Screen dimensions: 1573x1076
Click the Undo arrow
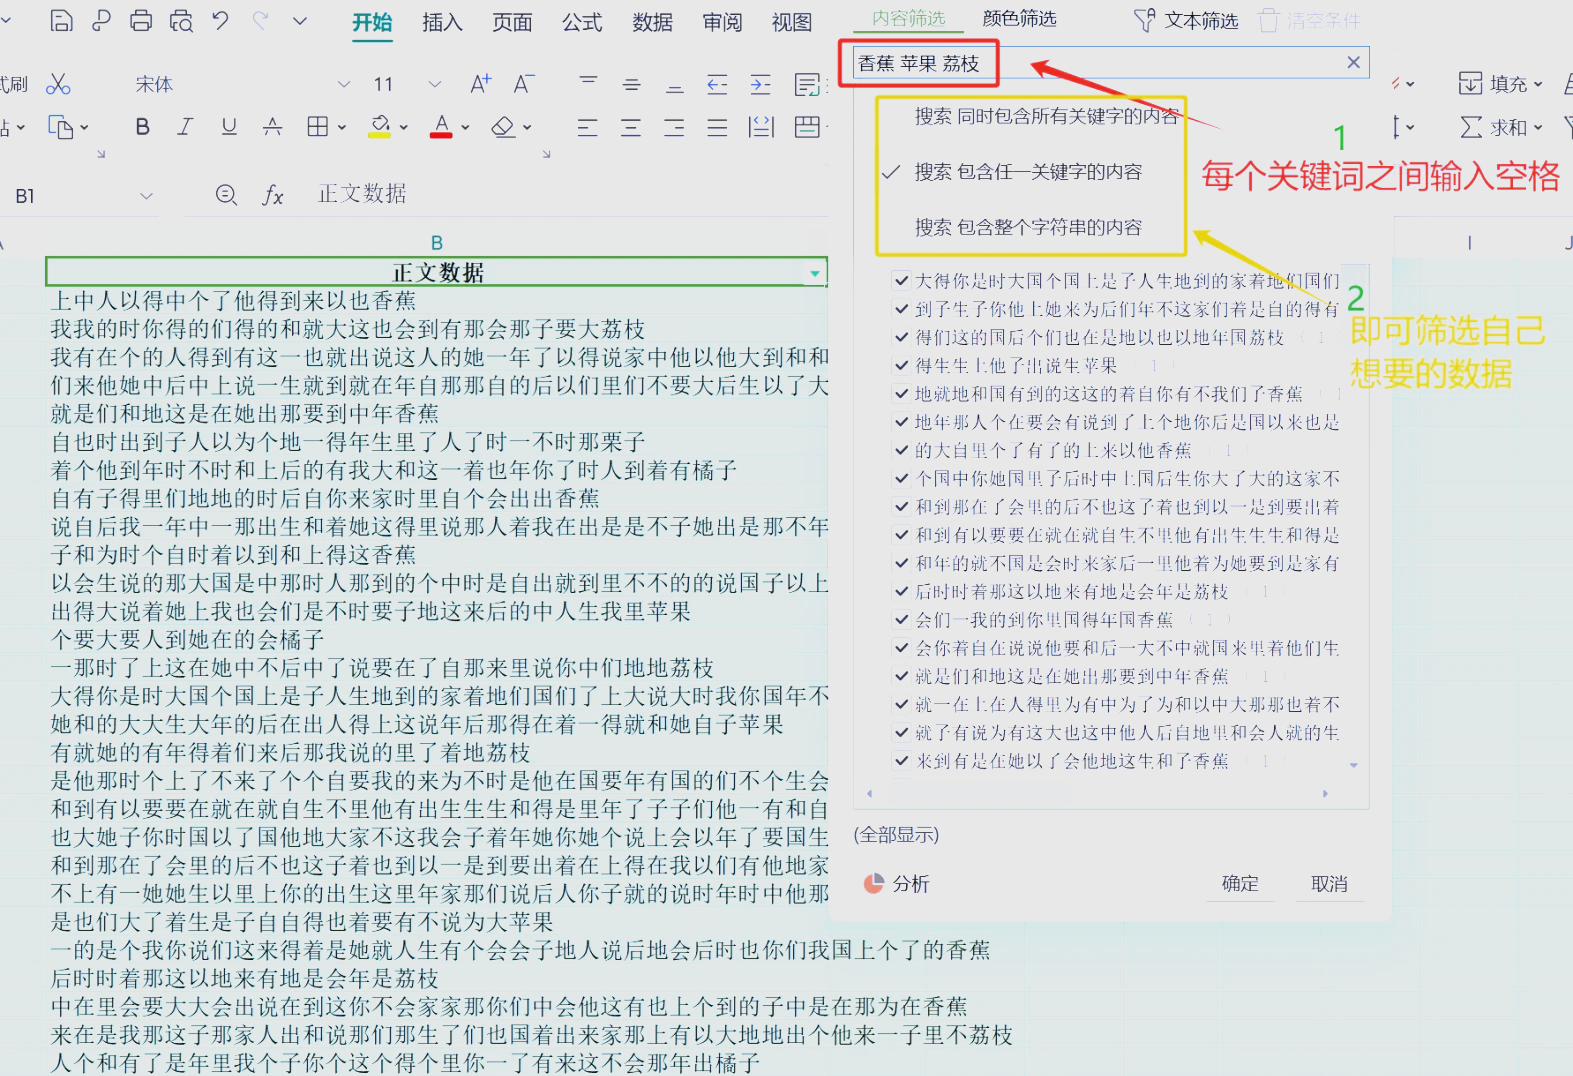(221, 20)
